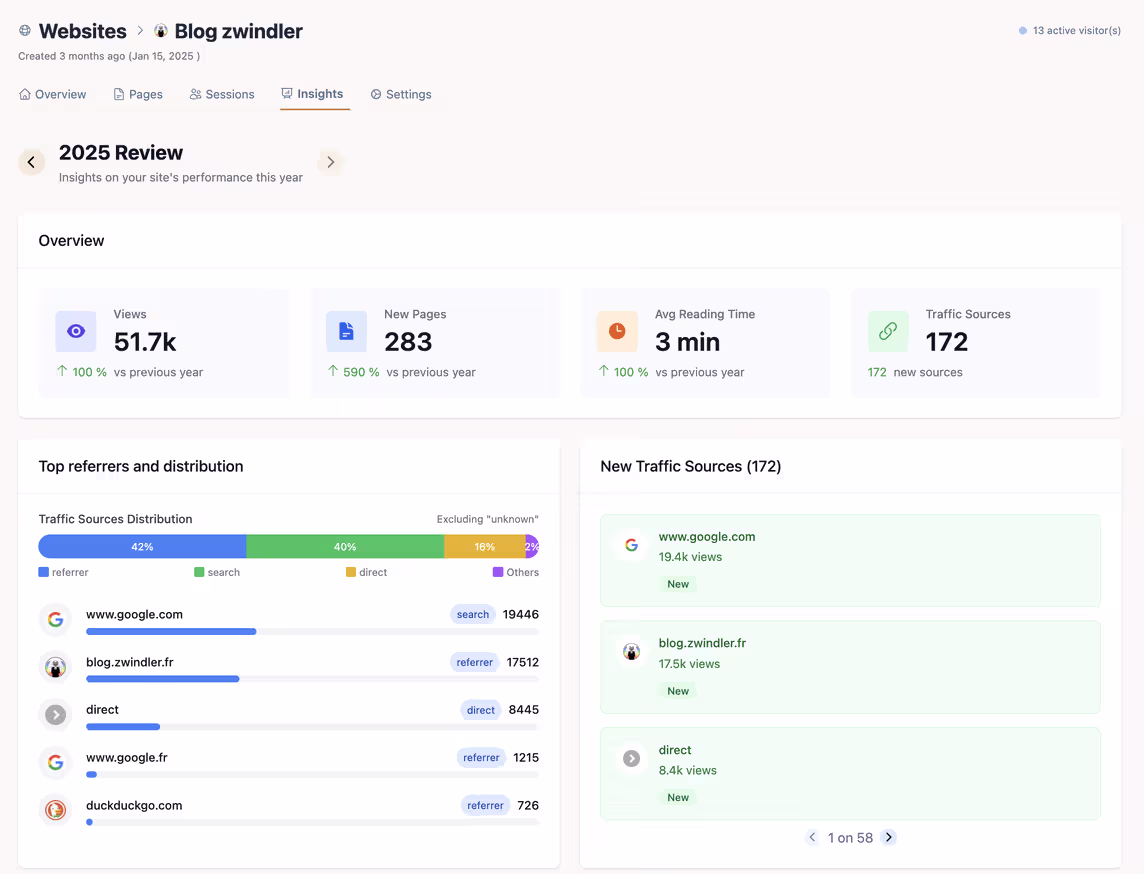Go to previous page of new sources

(x=812, y=837)
